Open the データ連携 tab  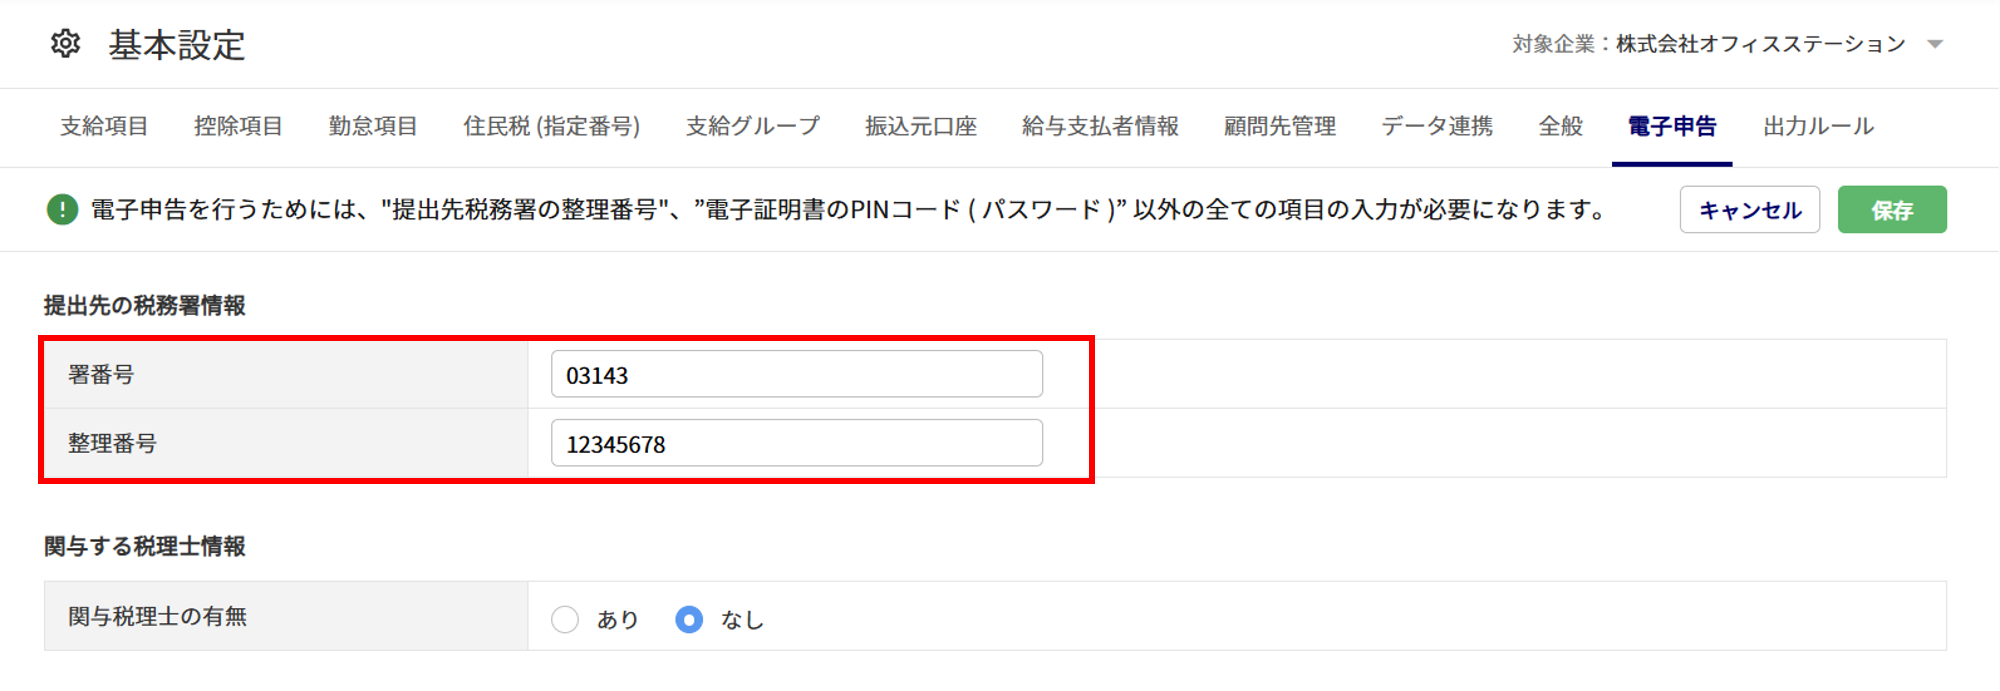point(1437,126)
